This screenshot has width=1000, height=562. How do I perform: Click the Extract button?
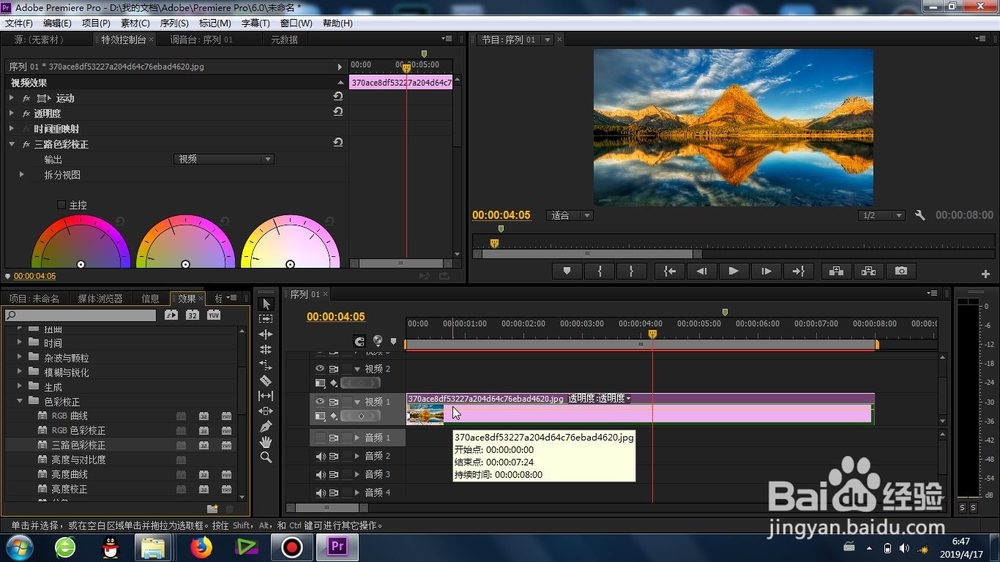coord(869,271)
